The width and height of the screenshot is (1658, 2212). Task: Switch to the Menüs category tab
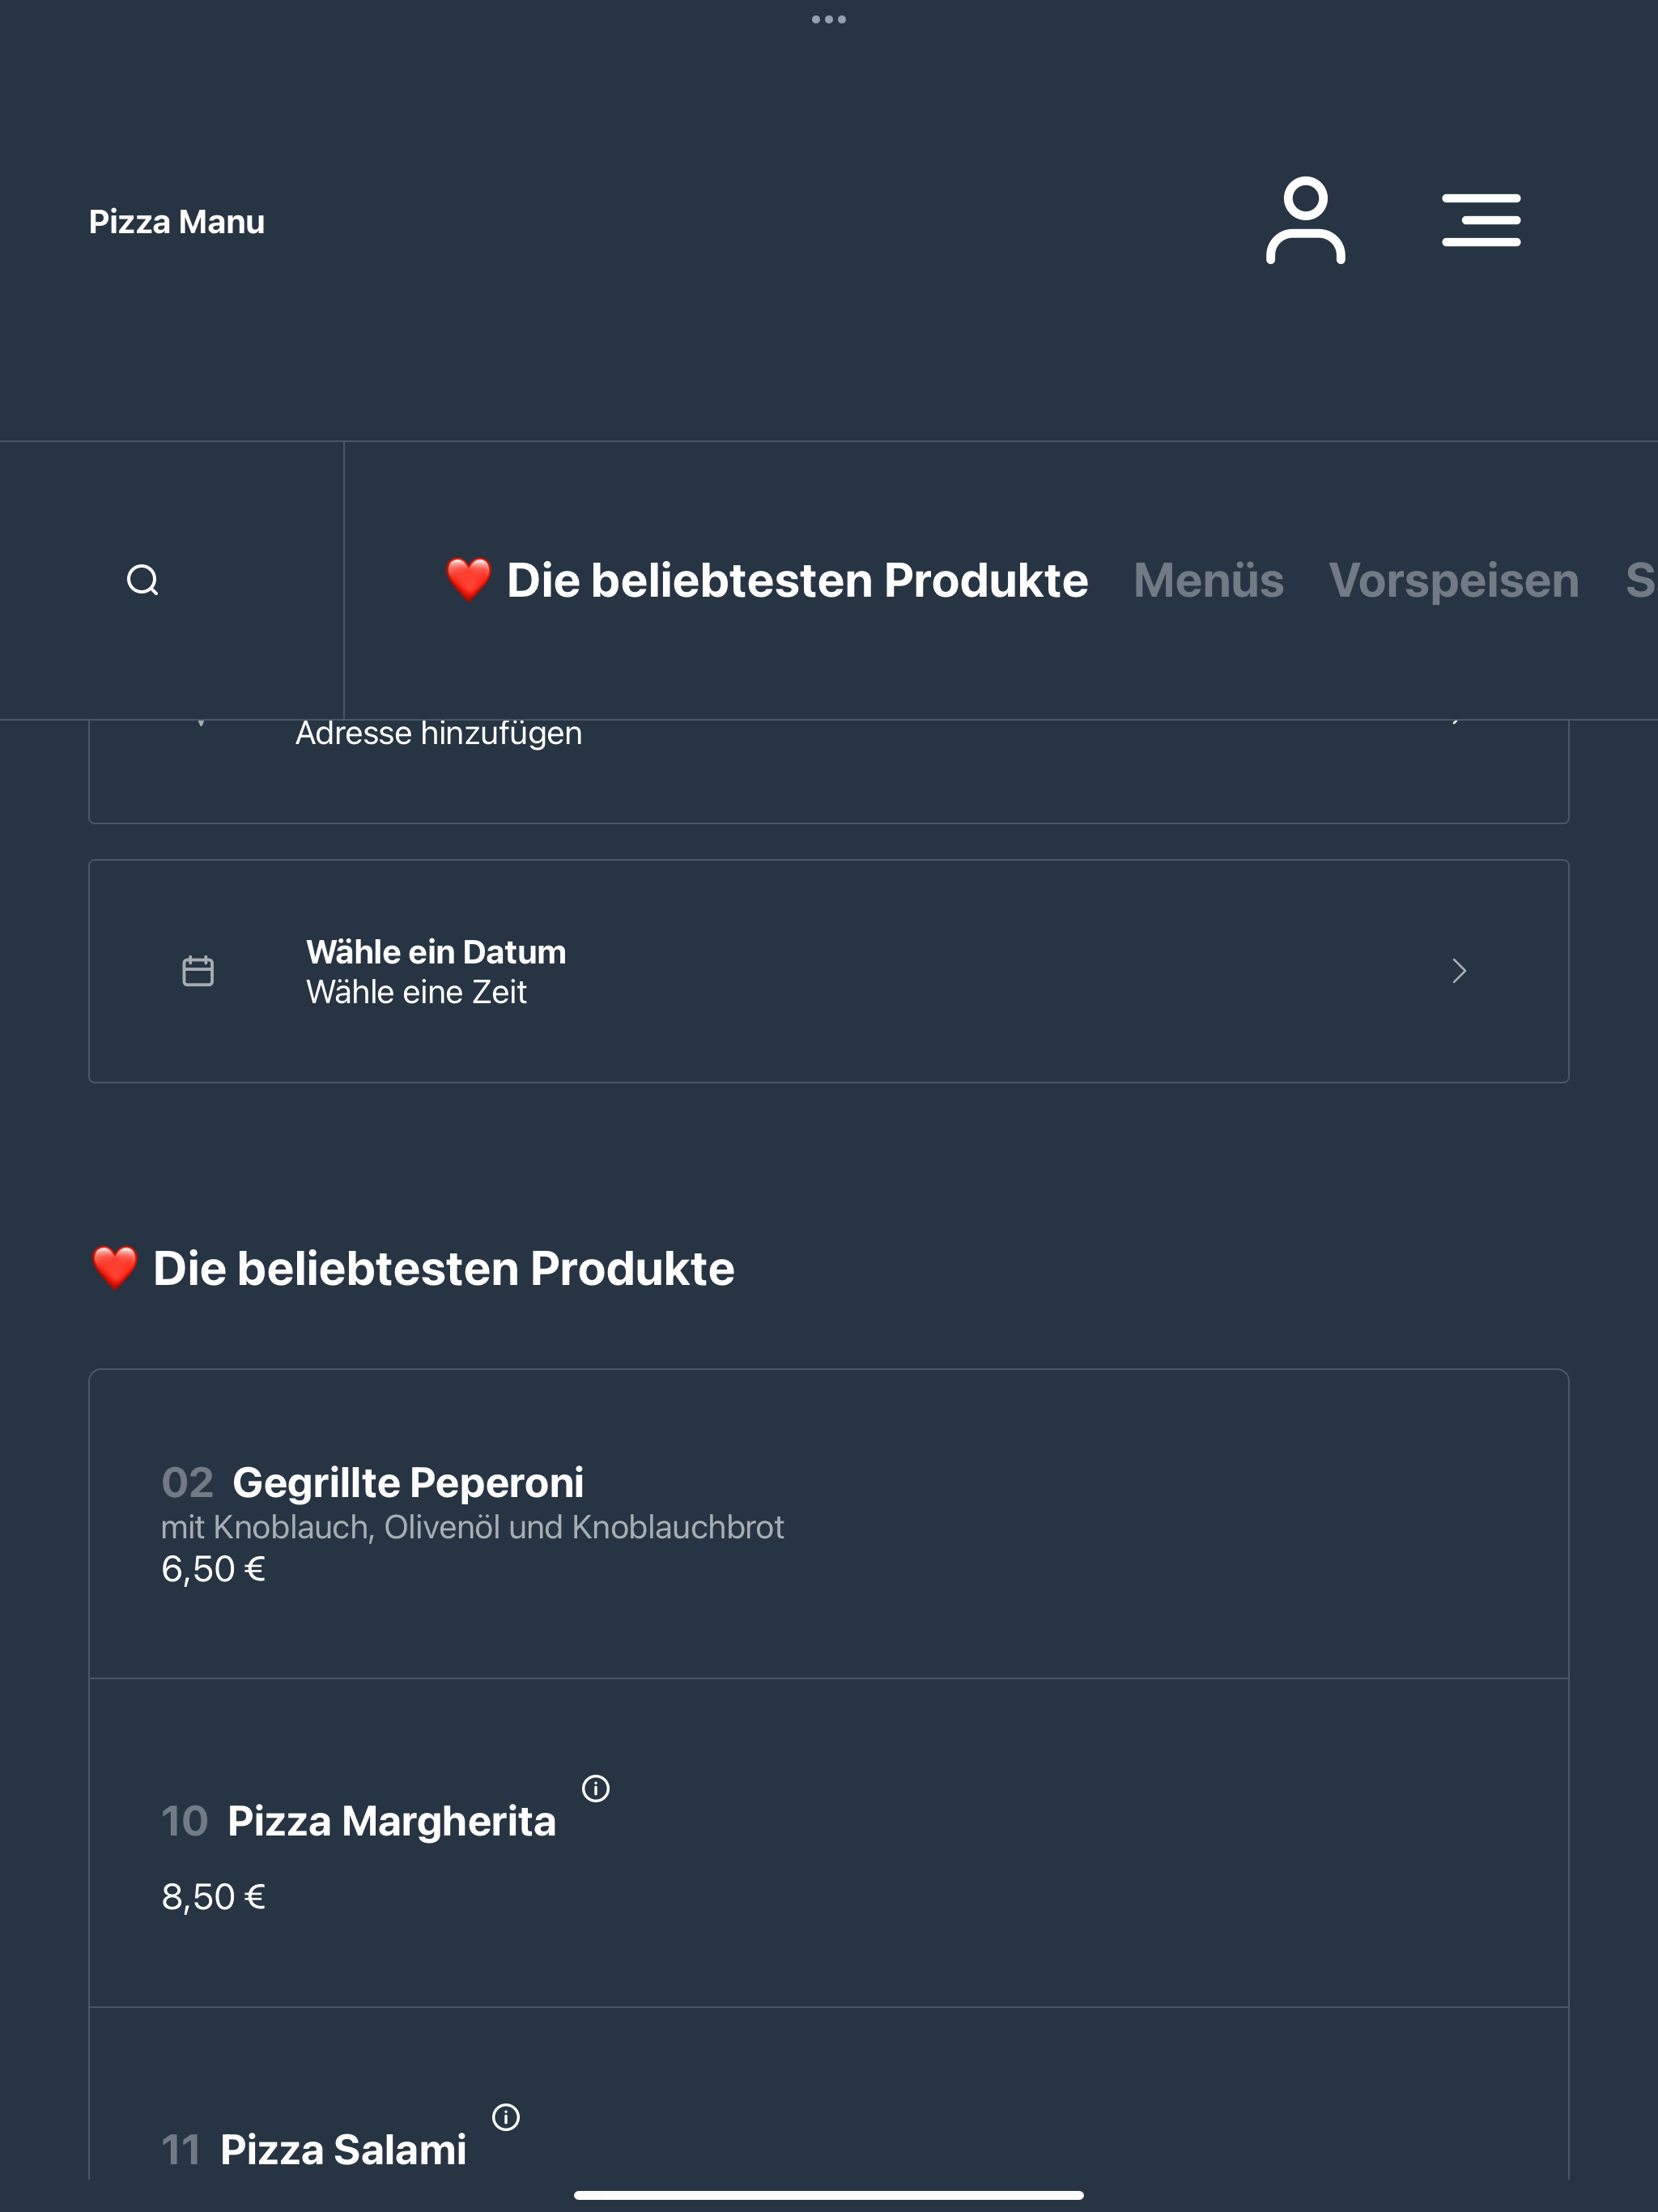(1208, 580)
